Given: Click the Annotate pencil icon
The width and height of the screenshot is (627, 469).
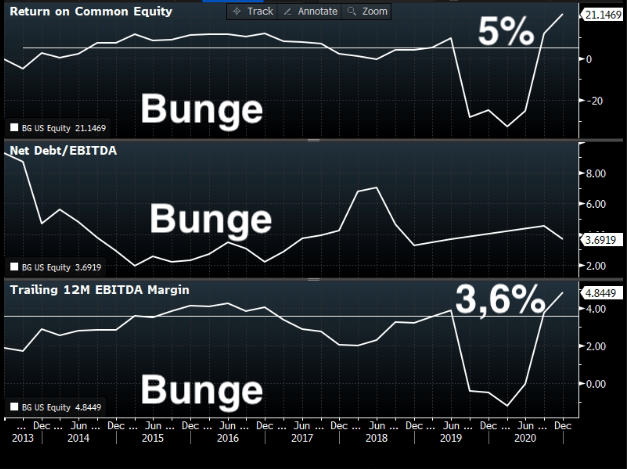Looking at the screenshot, I should click(287, 12).
